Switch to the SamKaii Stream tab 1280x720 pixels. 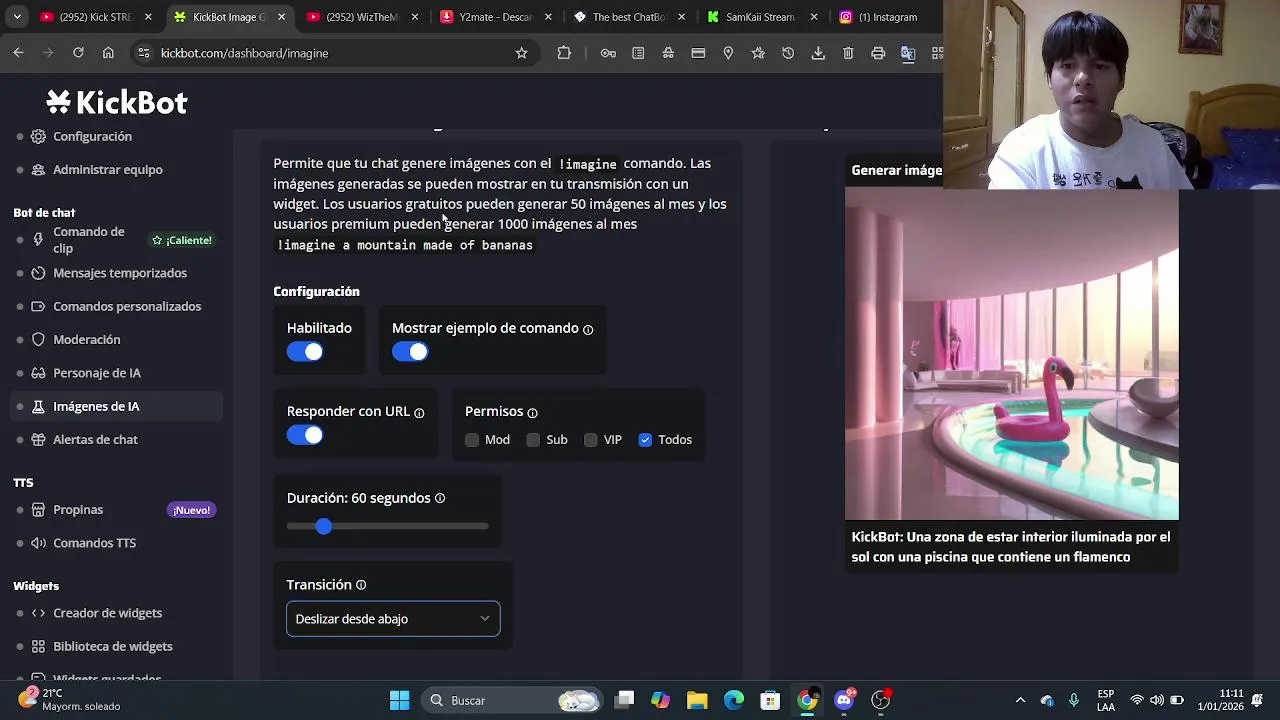pyautogui.click(x=760, y=17)
